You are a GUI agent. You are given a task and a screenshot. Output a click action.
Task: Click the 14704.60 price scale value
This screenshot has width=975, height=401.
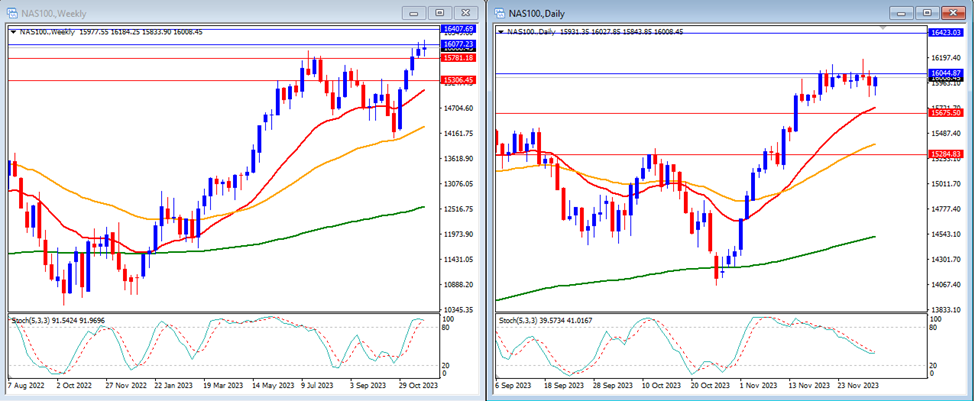click(456, 108)
